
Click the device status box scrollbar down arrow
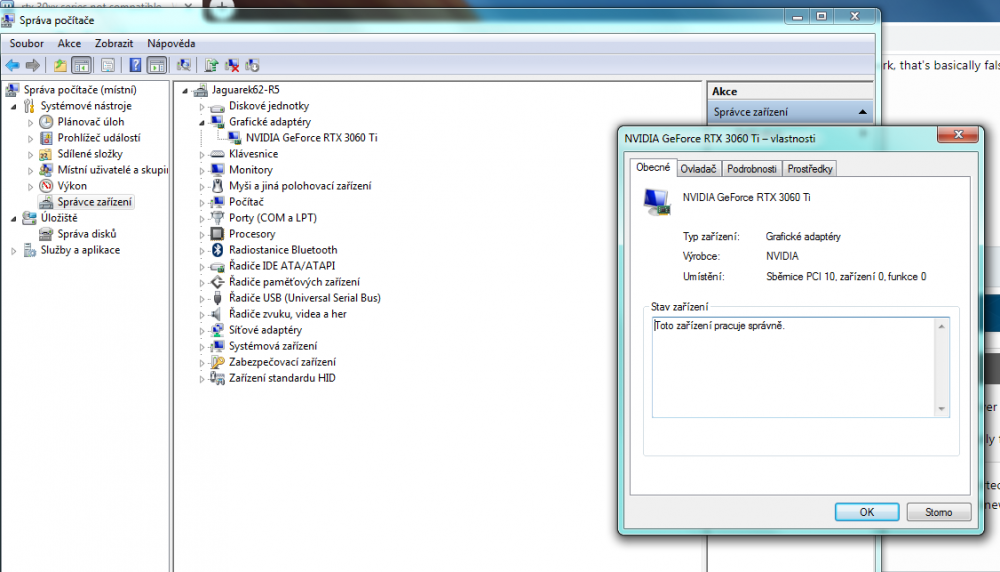(x=941, y=409)
